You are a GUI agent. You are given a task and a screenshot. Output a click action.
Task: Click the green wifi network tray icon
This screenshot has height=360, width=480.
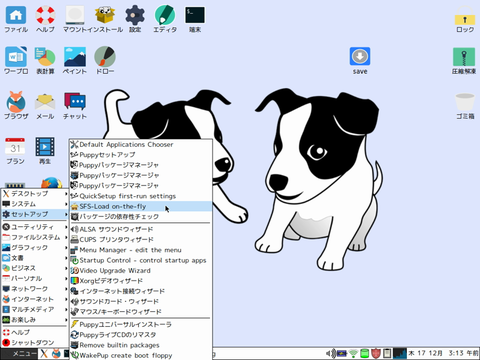tap(353, 353)
